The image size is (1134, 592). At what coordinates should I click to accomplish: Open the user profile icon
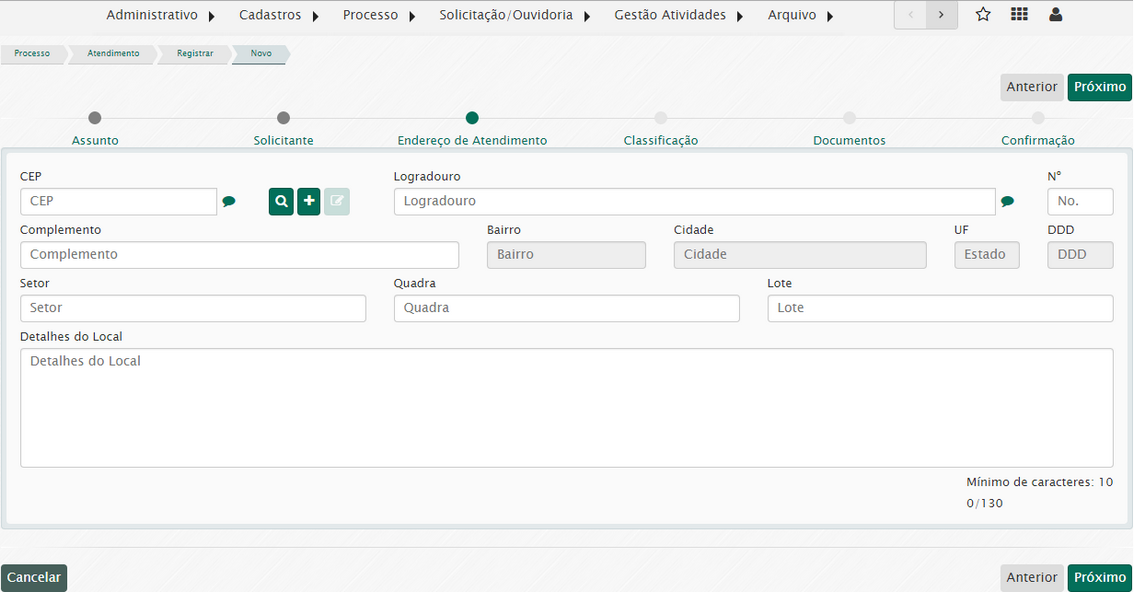pyautogui.click(x=1055, y=15)
